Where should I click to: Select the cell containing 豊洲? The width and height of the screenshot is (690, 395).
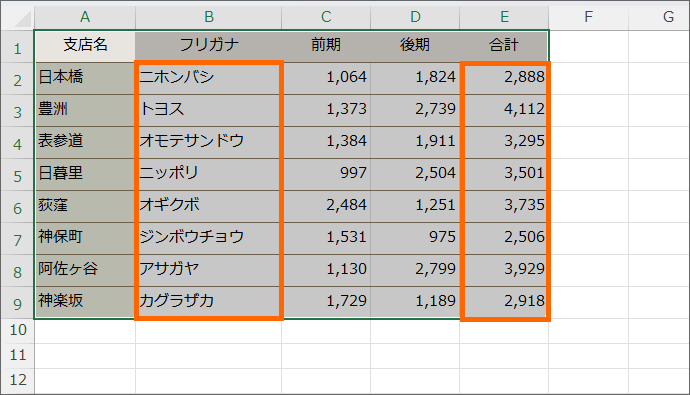tap(85, 111)
